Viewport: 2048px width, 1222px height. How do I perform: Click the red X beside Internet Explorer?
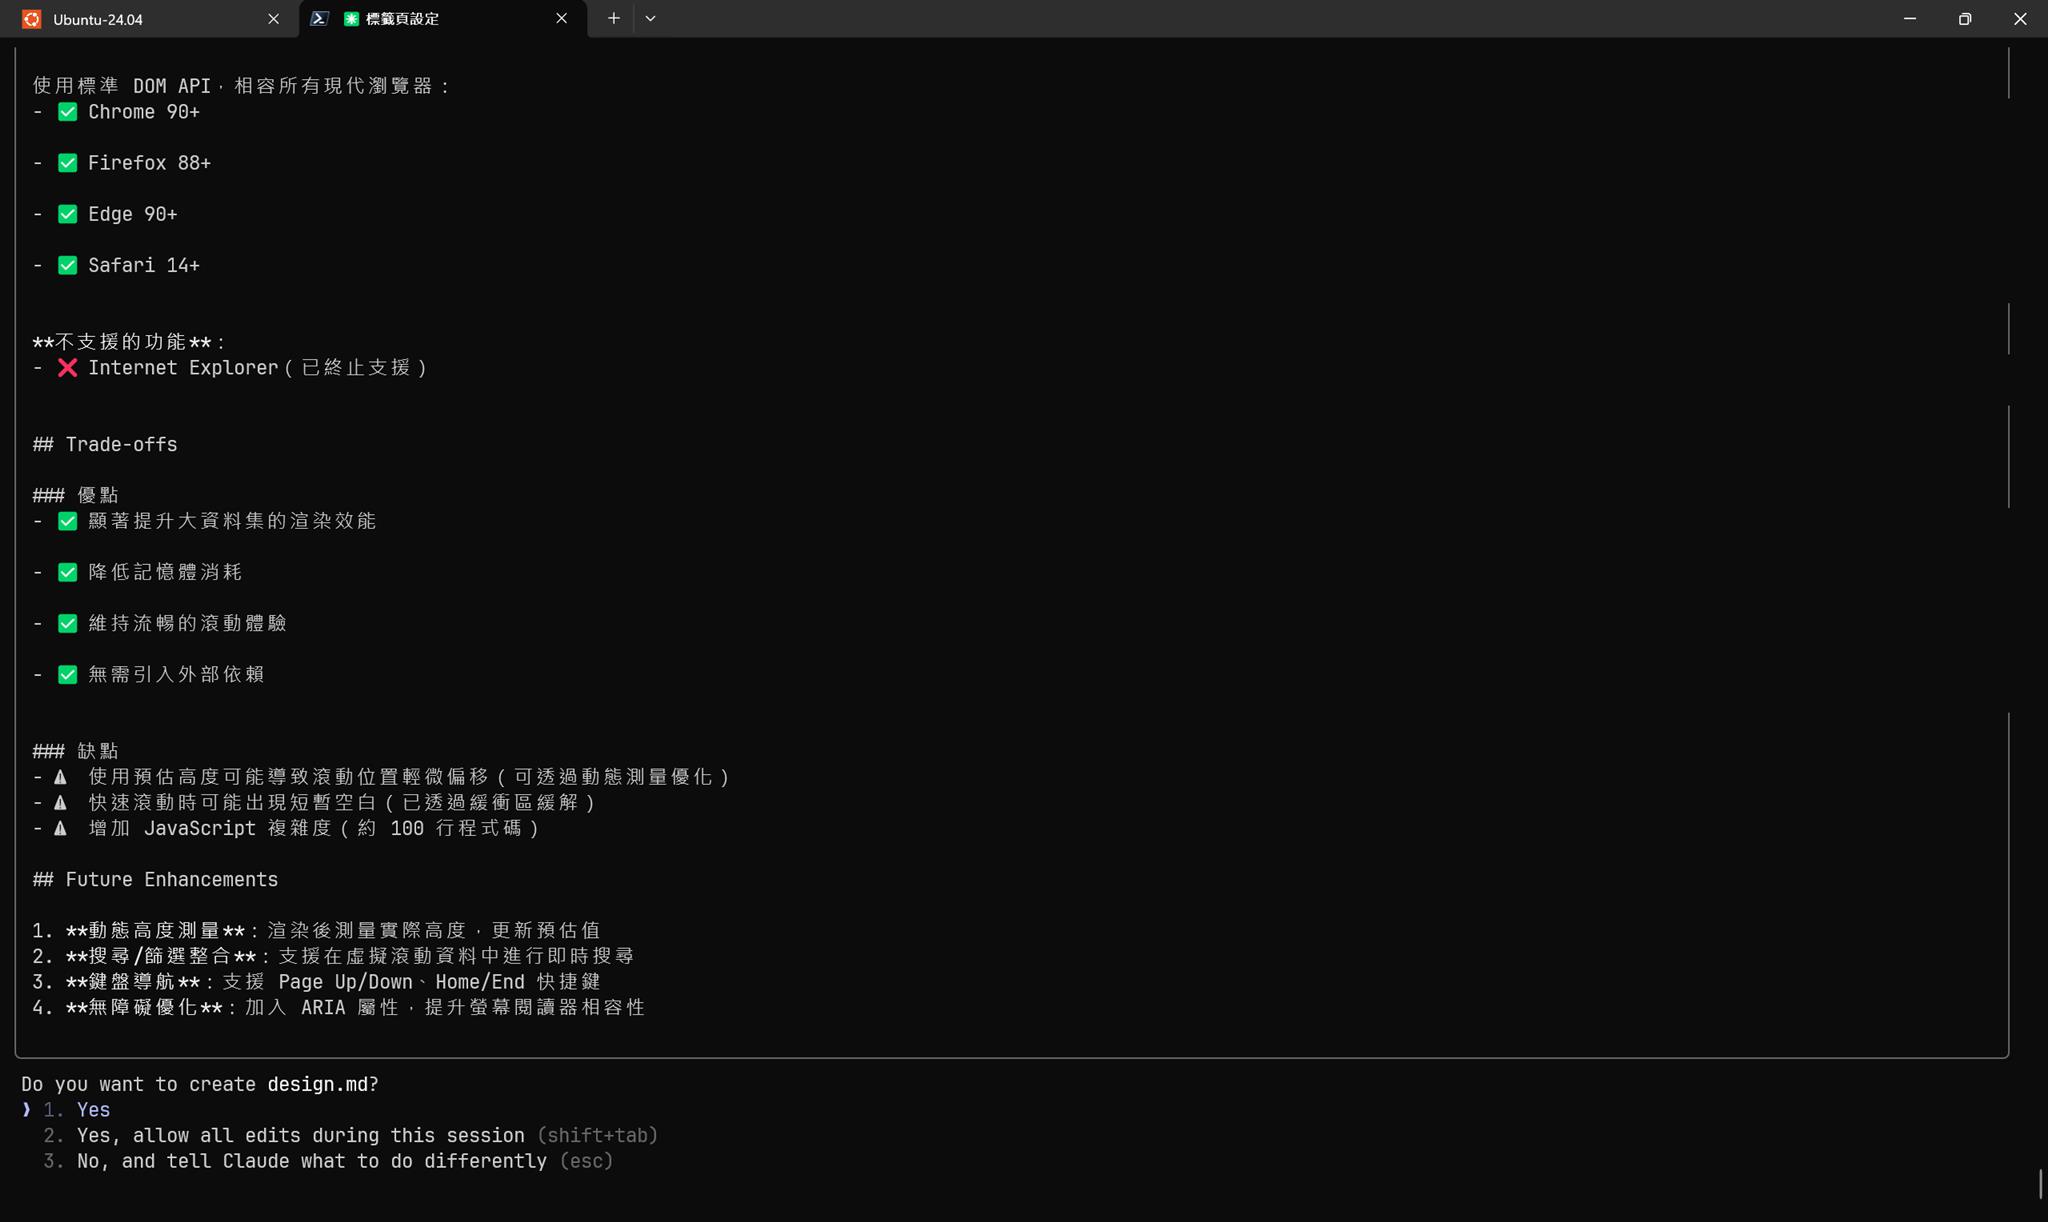[67, 368]
